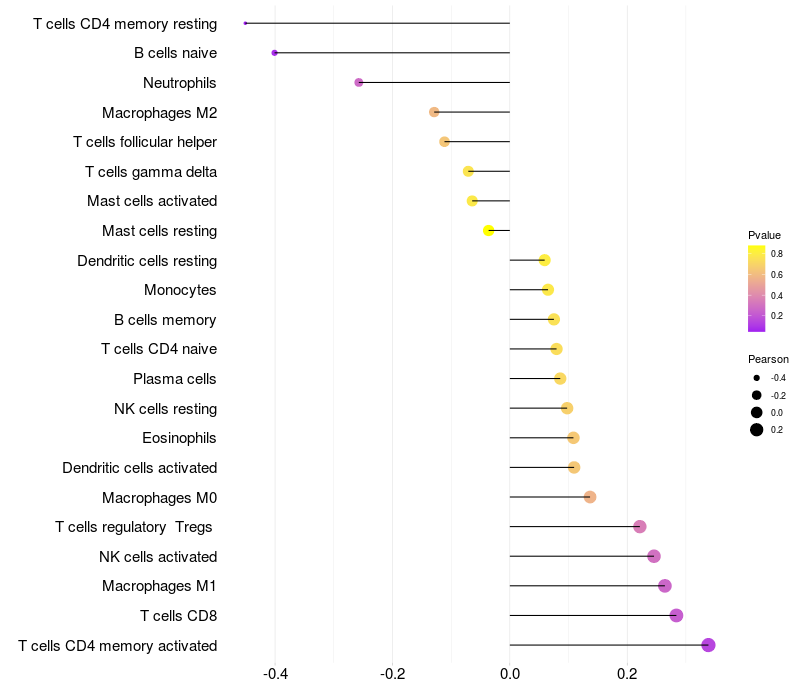Click the Pearson -0.2 legend circle

tap(757, 395)
